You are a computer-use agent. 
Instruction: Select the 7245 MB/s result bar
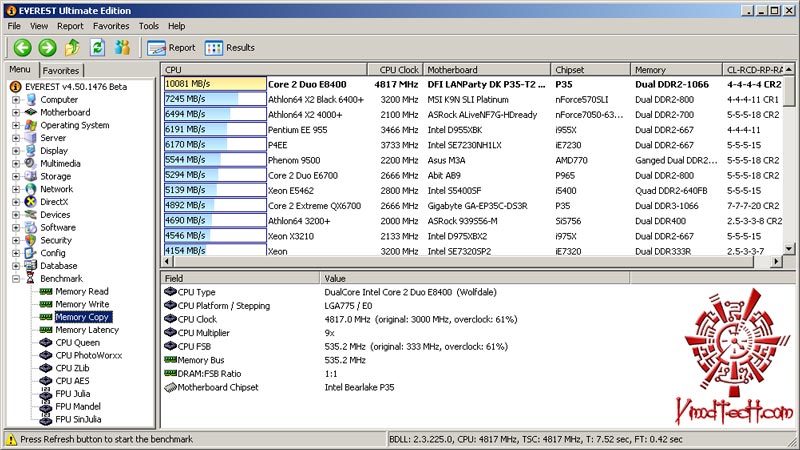(x=215, y=99)
